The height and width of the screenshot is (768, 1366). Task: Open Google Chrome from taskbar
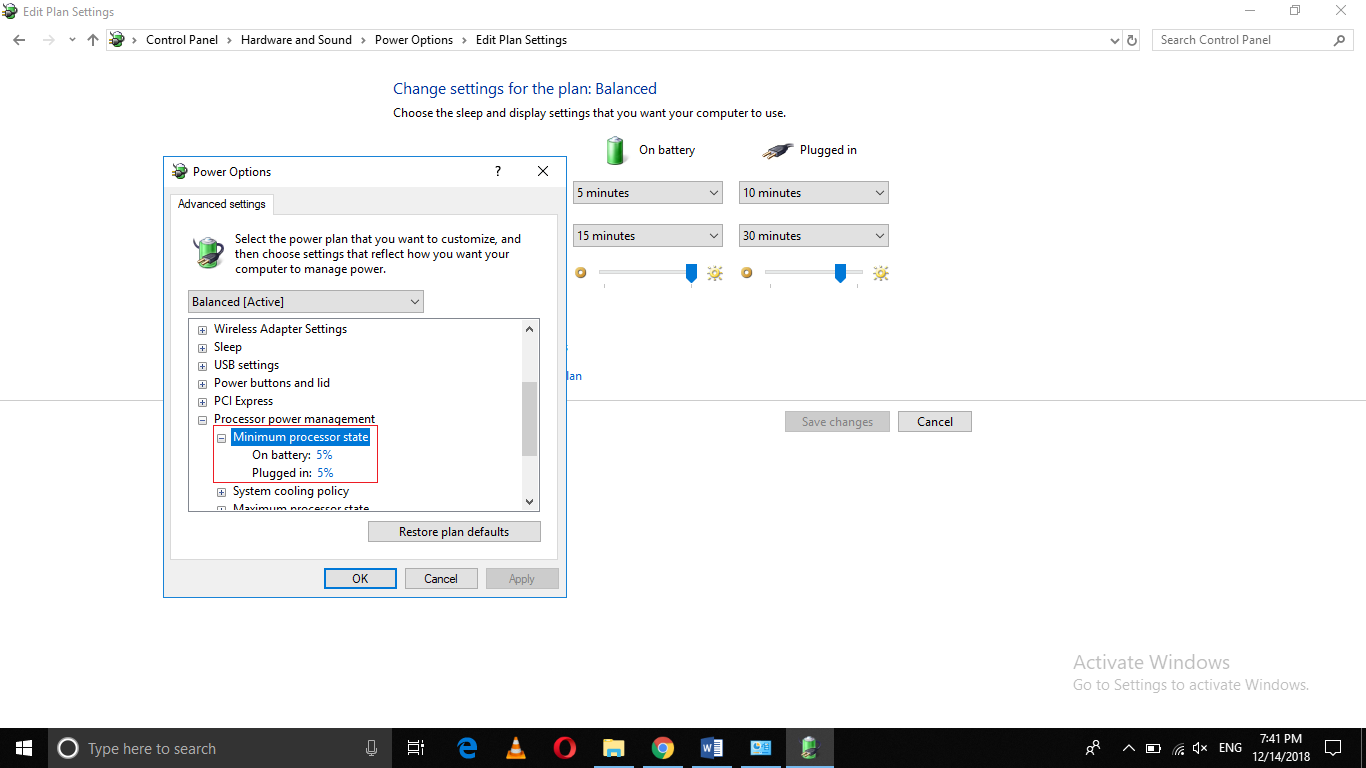pos(662,747)
